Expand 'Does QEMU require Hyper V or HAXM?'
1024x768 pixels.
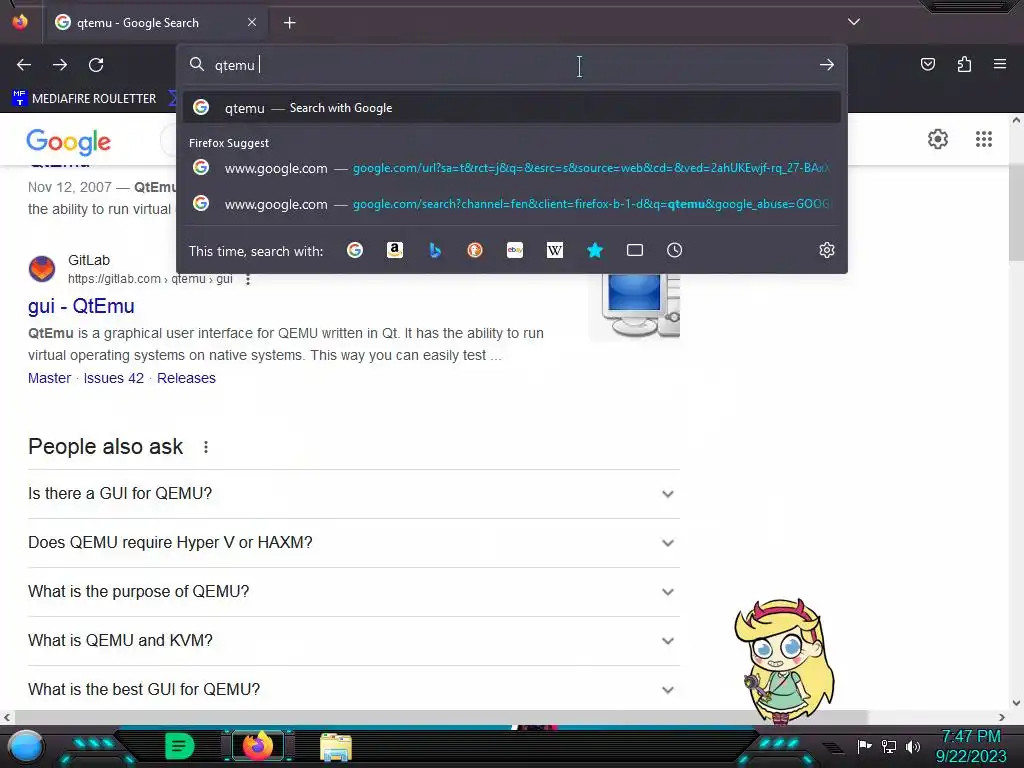354,543
